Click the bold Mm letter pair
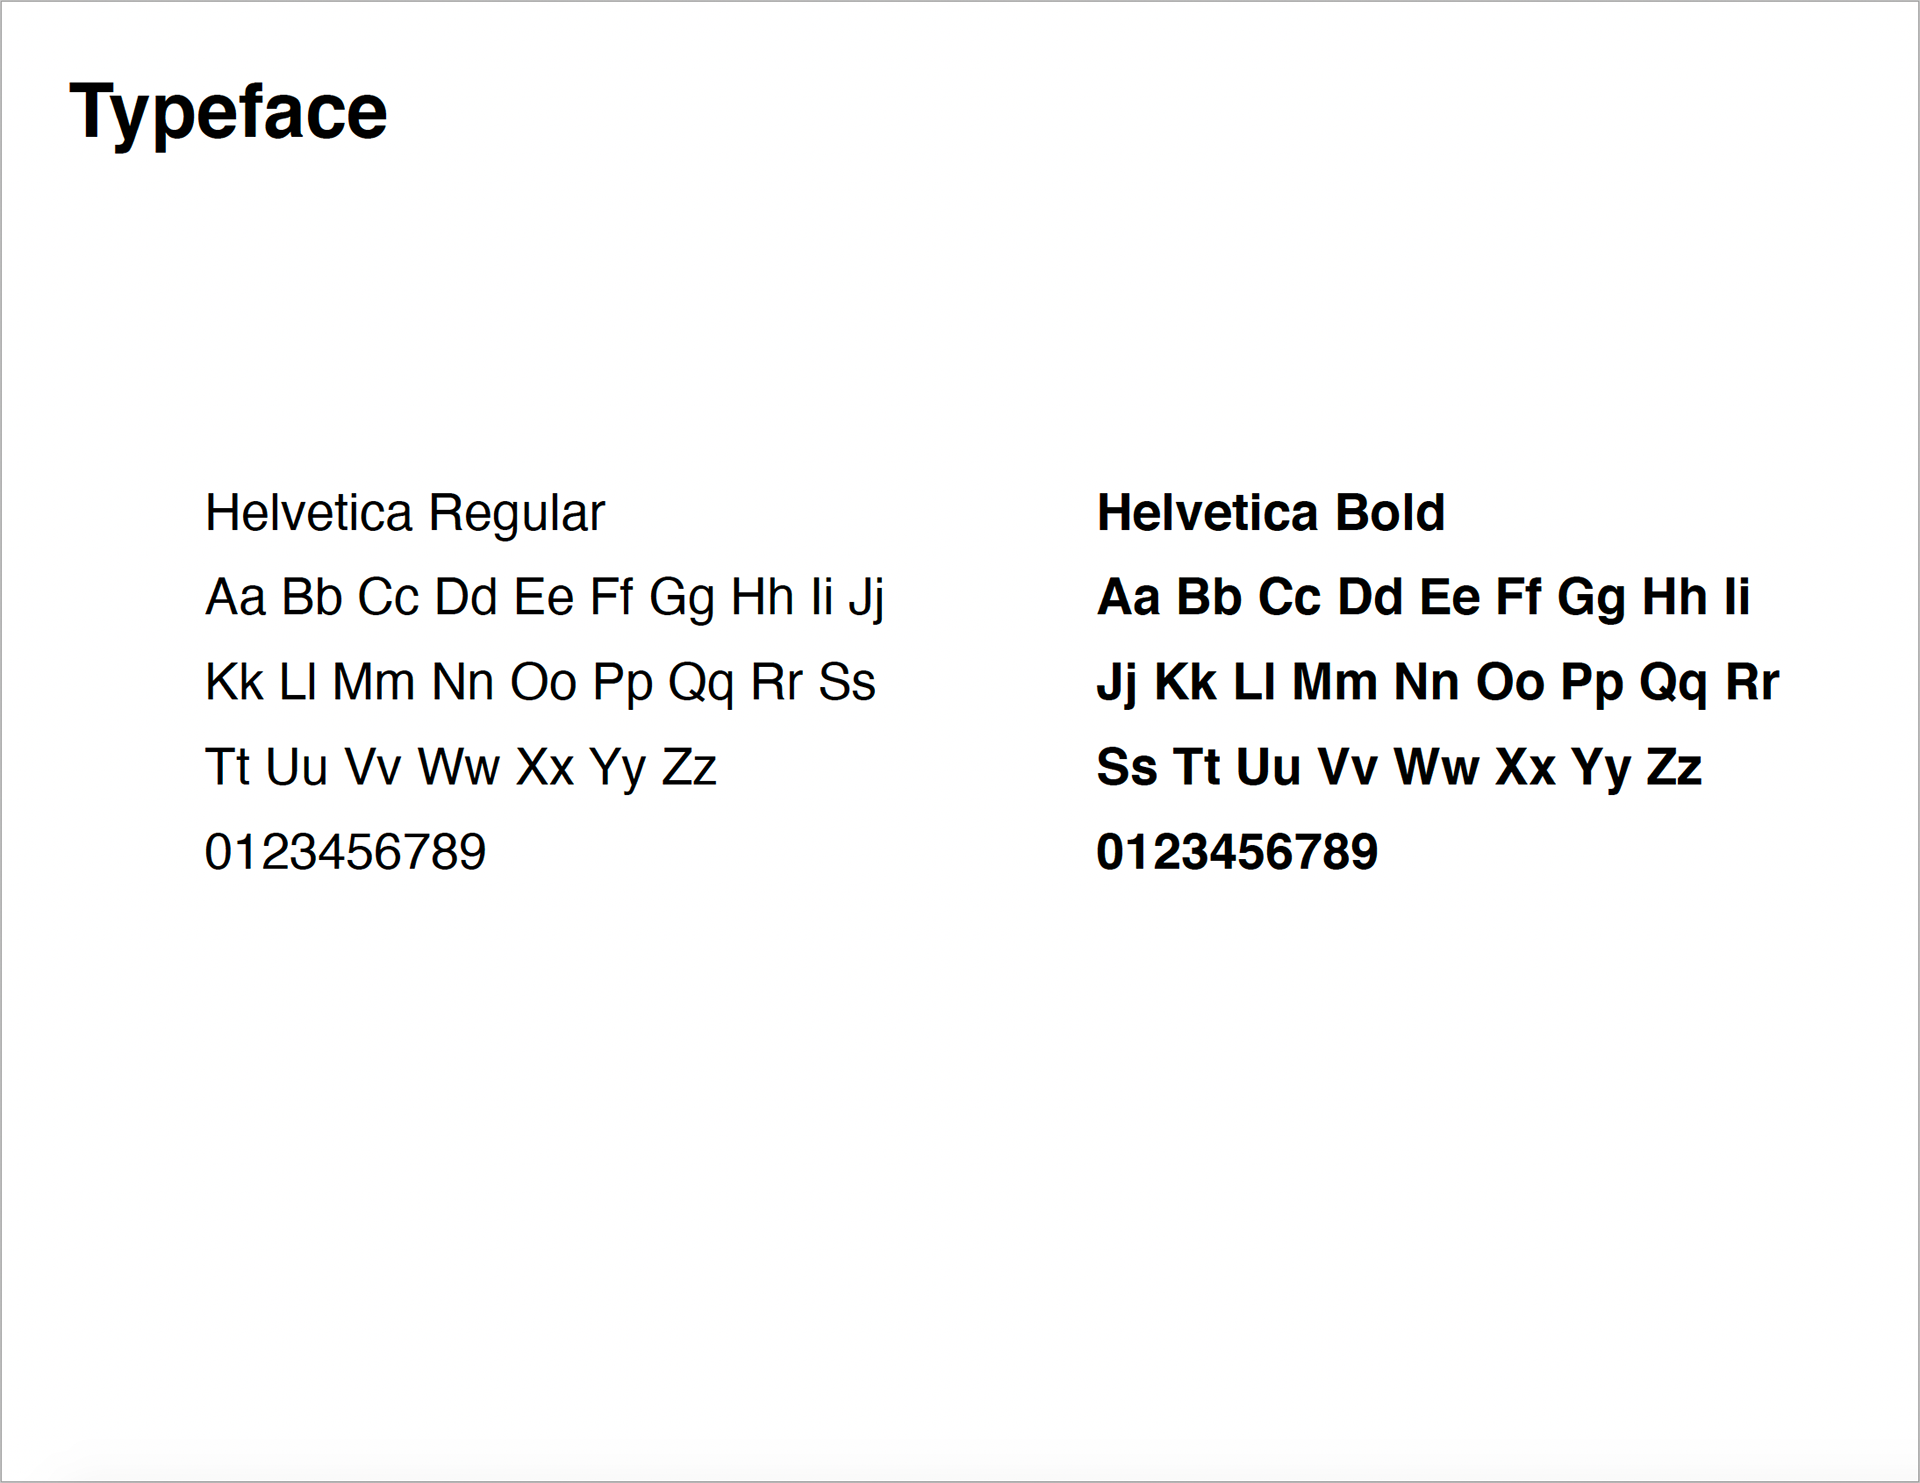Image resolution: width=1920 pixels, height=1483 pixels. (1335, 682)
